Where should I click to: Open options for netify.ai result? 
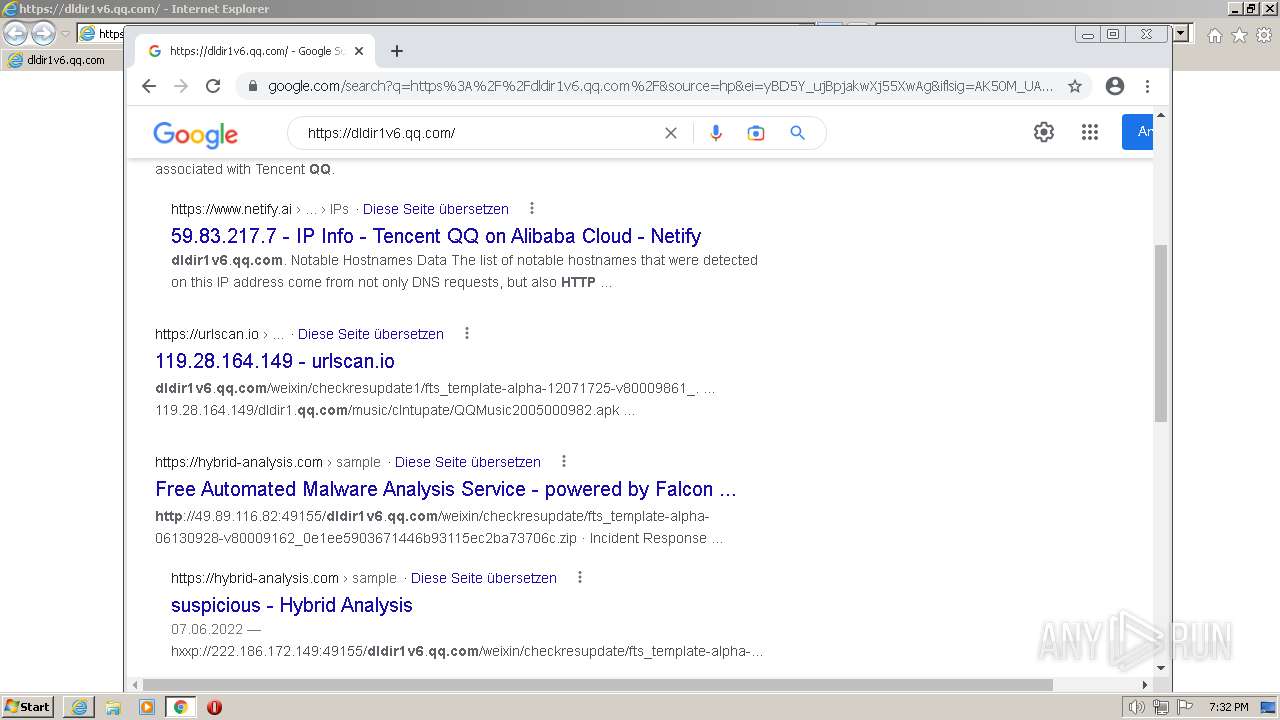pos(532,208)
